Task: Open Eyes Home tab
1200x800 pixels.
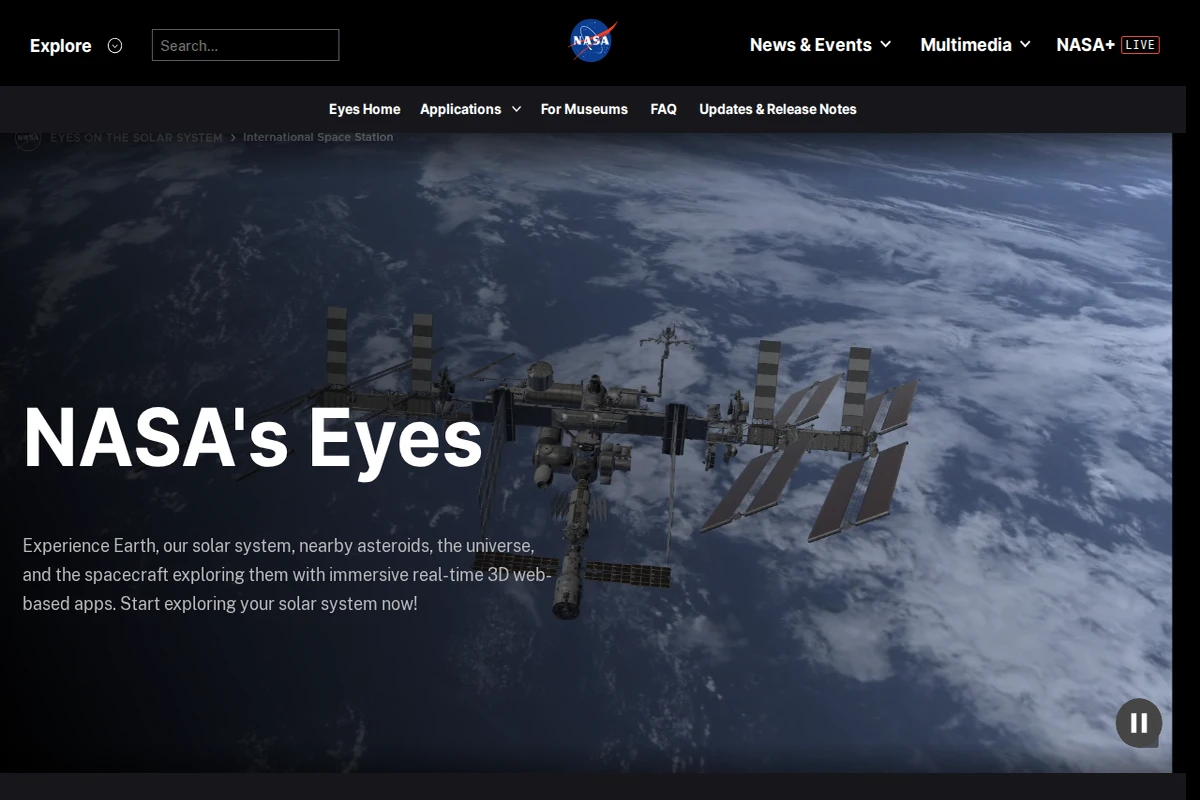Action: pos(364,109)
